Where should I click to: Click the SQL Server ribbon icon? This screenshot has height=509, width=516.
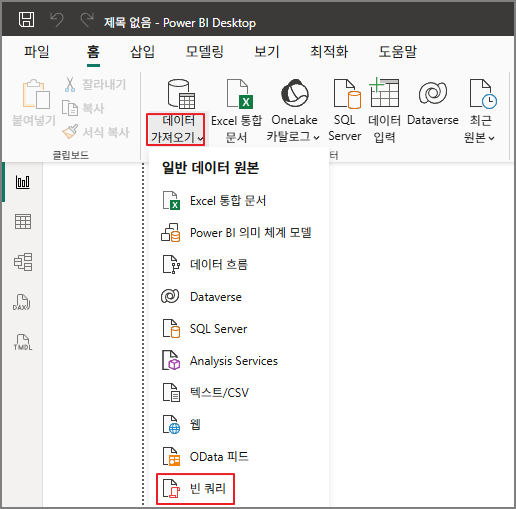click(347, 94)
